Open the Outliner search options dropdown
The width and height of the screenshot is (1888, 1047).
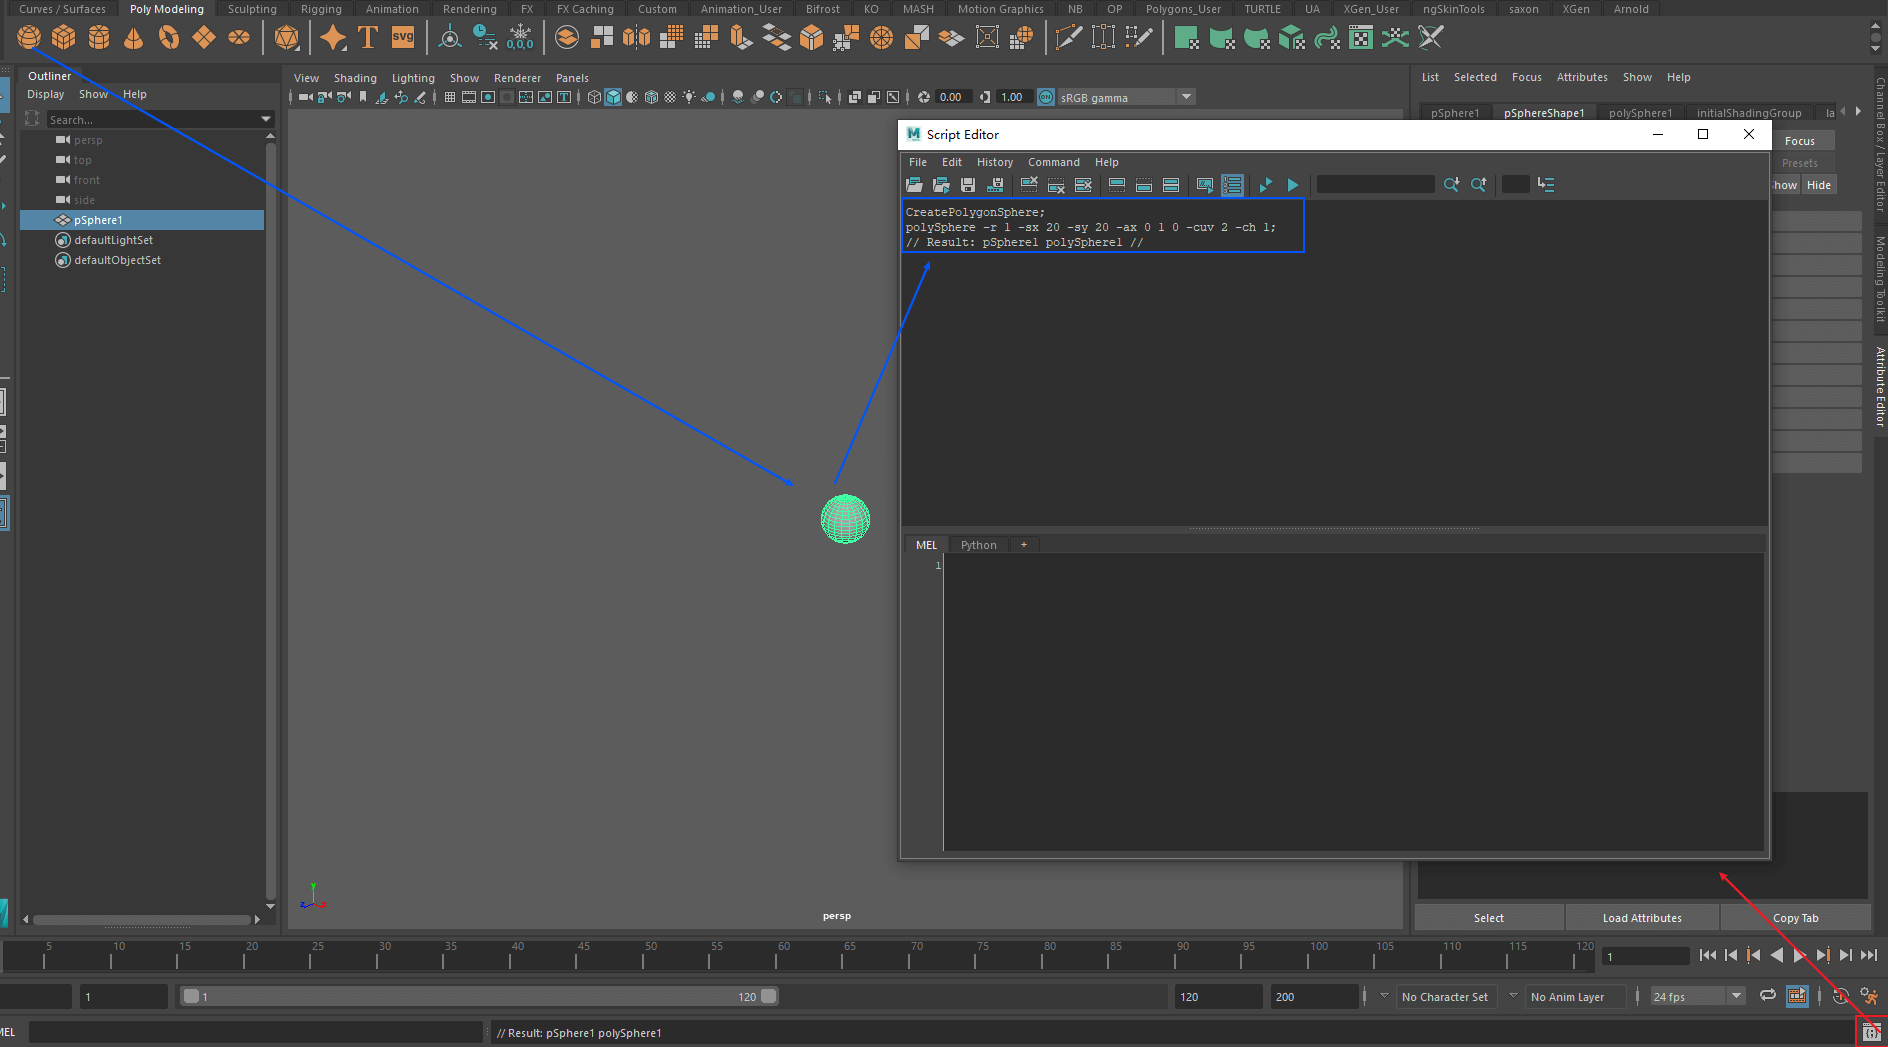click(x=266, y=119)
